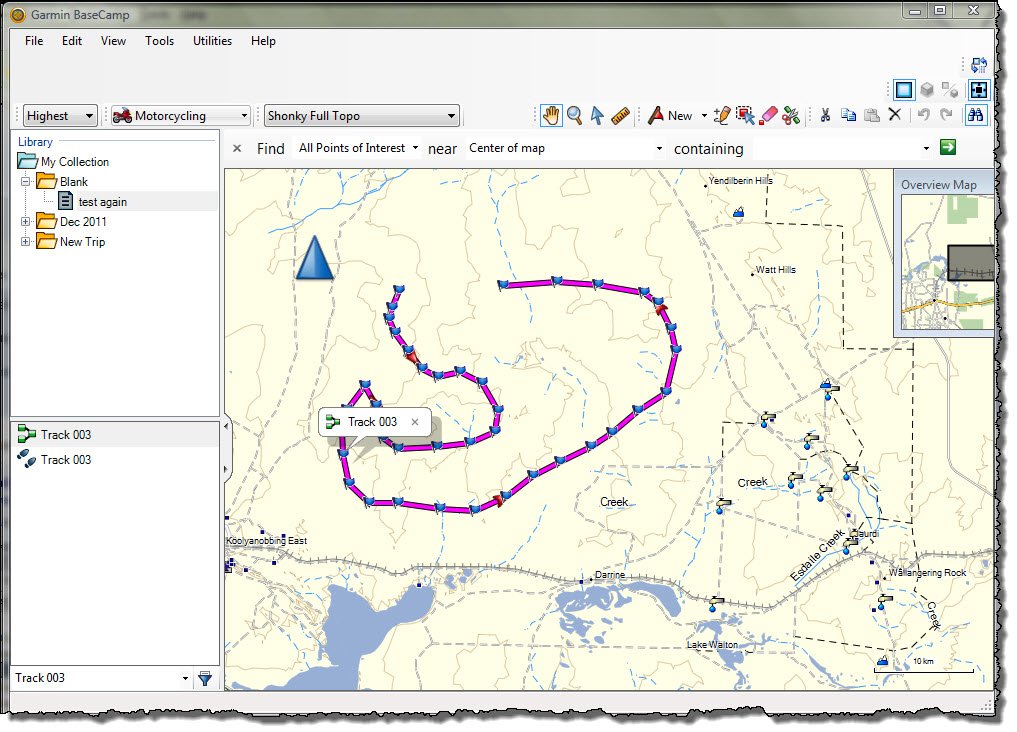
Task: Select the test again list
Action: point(93,202)
